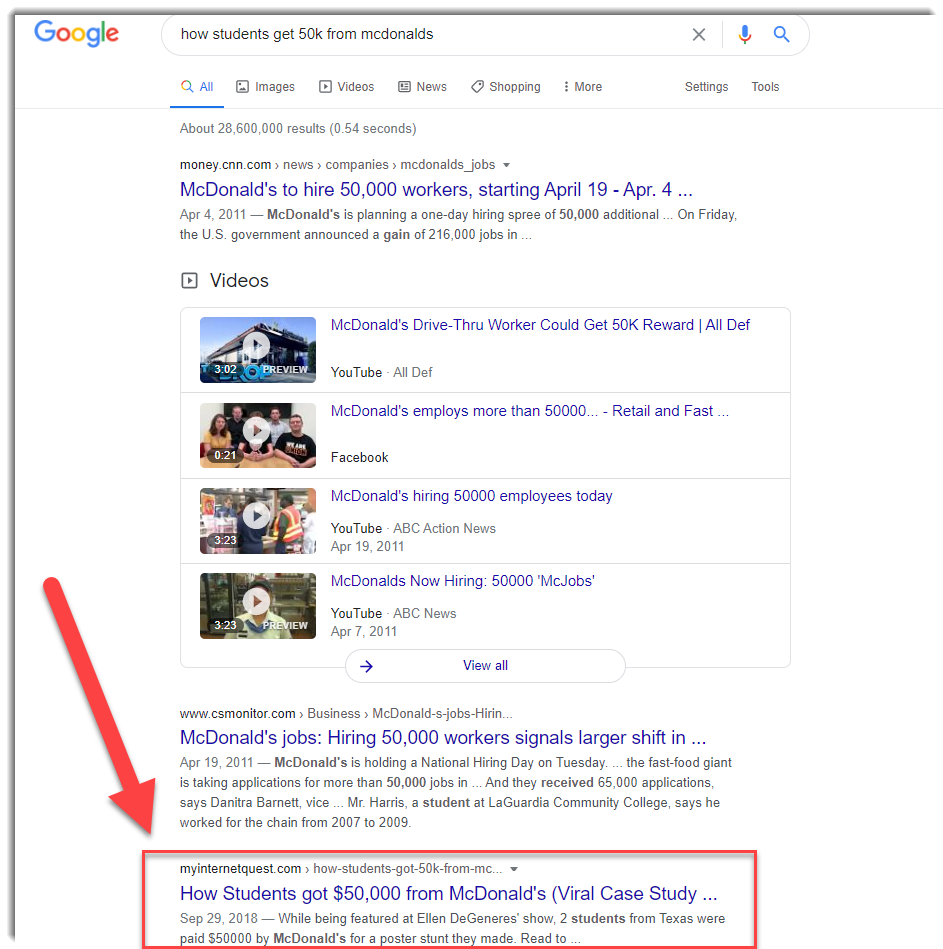This screenshot has width=943, height=949.
Task: Play the 'hiring 50000 employees today' thumbnail
Action: (258, 520)
